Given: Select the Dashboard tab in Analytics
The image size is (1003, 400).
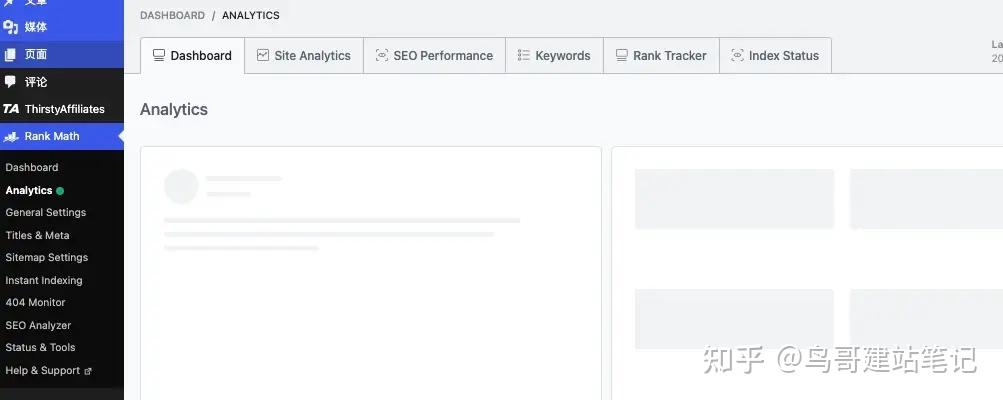Looking at the screenshot, I should click(x=192, y=56).
